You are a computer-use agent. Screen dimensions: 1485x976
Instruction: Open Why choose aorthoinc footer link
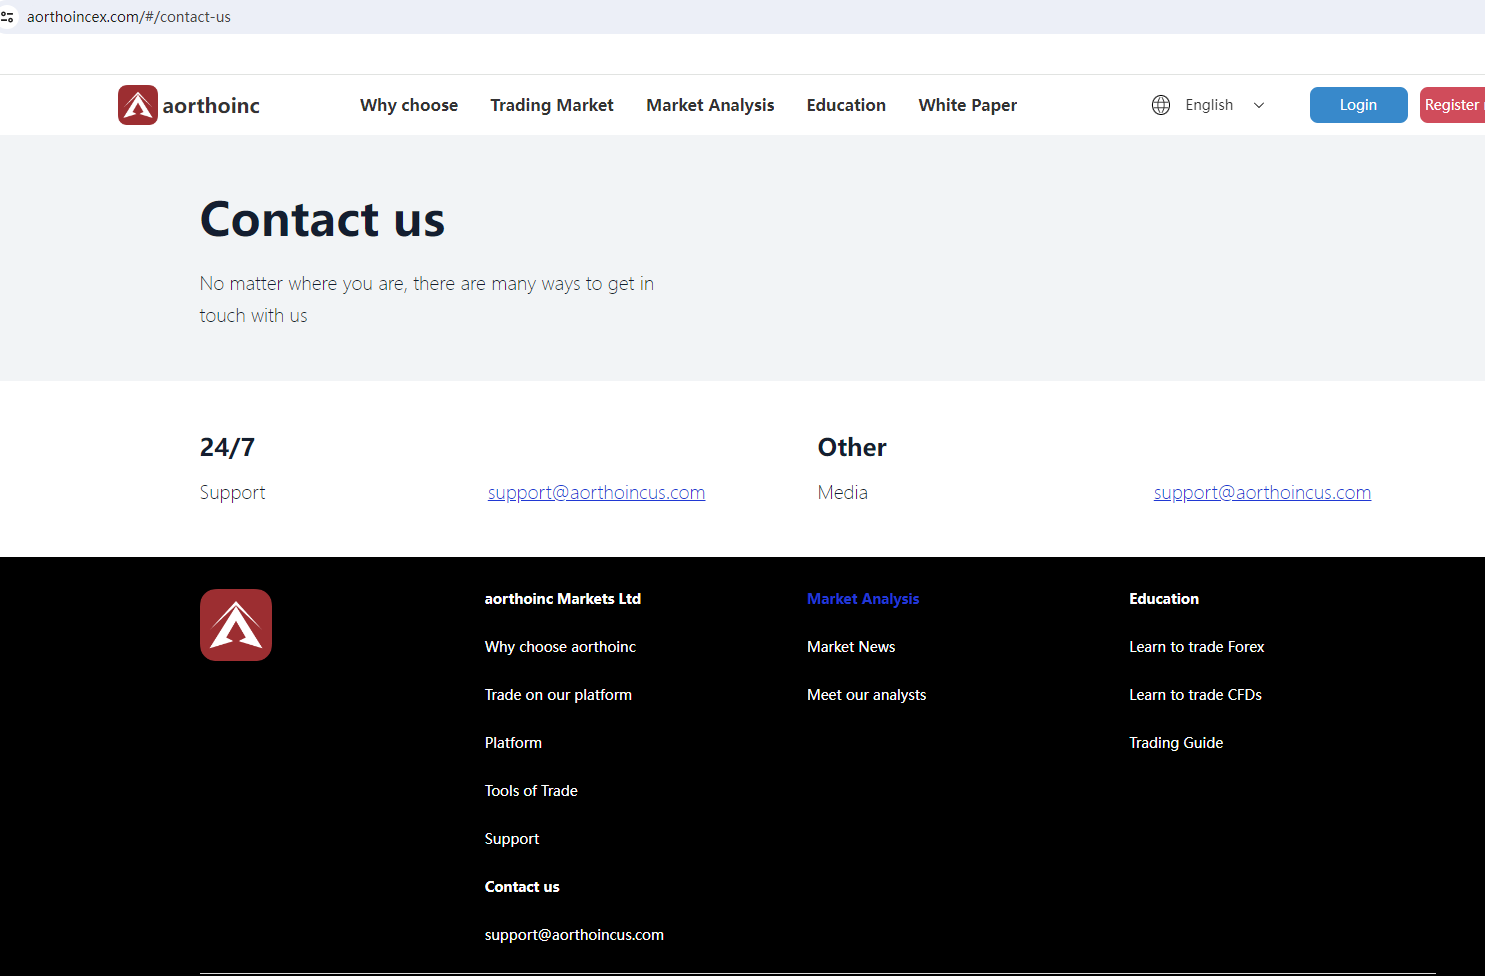[x=560, y=647]
